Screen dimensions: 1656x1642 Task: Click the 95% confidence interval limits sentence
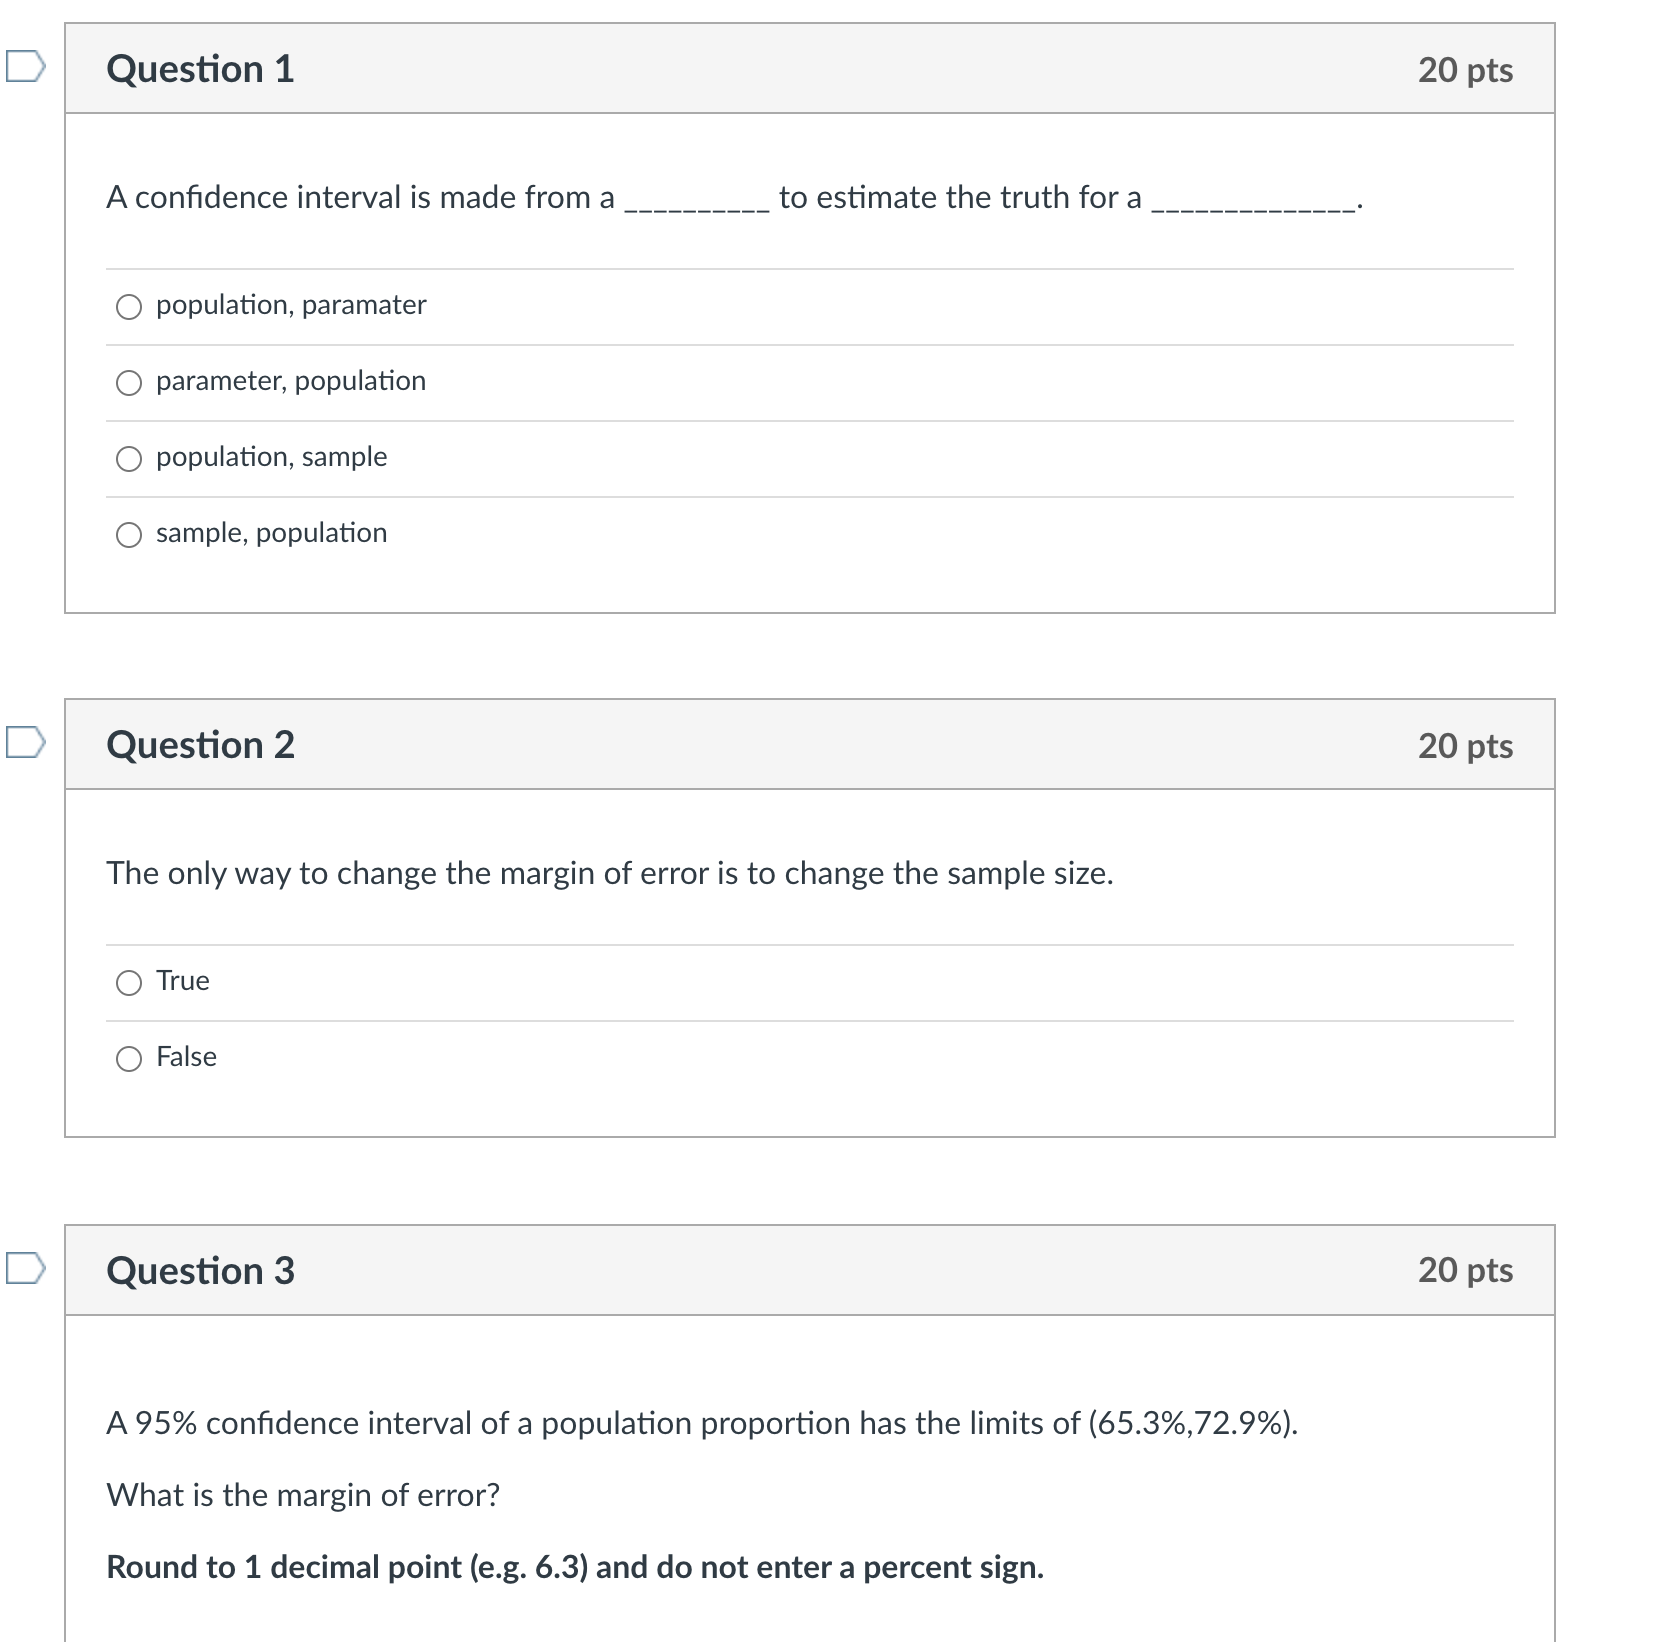tap(701, 1423)
